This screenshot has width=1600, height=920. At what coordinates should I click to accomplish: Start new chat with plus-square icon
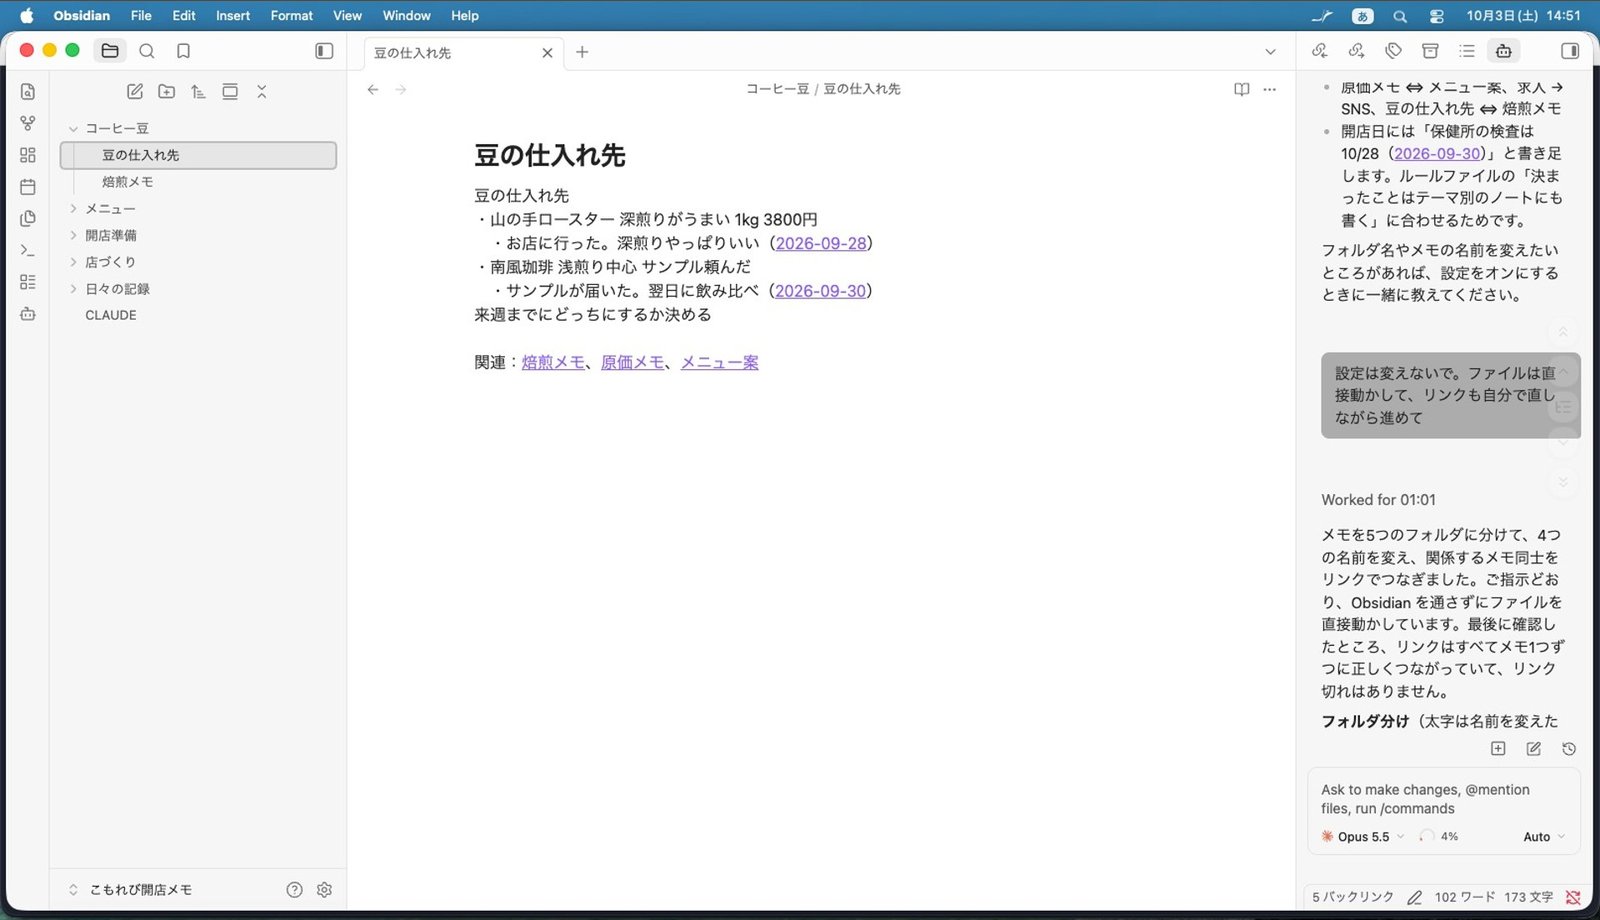tap(1498, 749)
